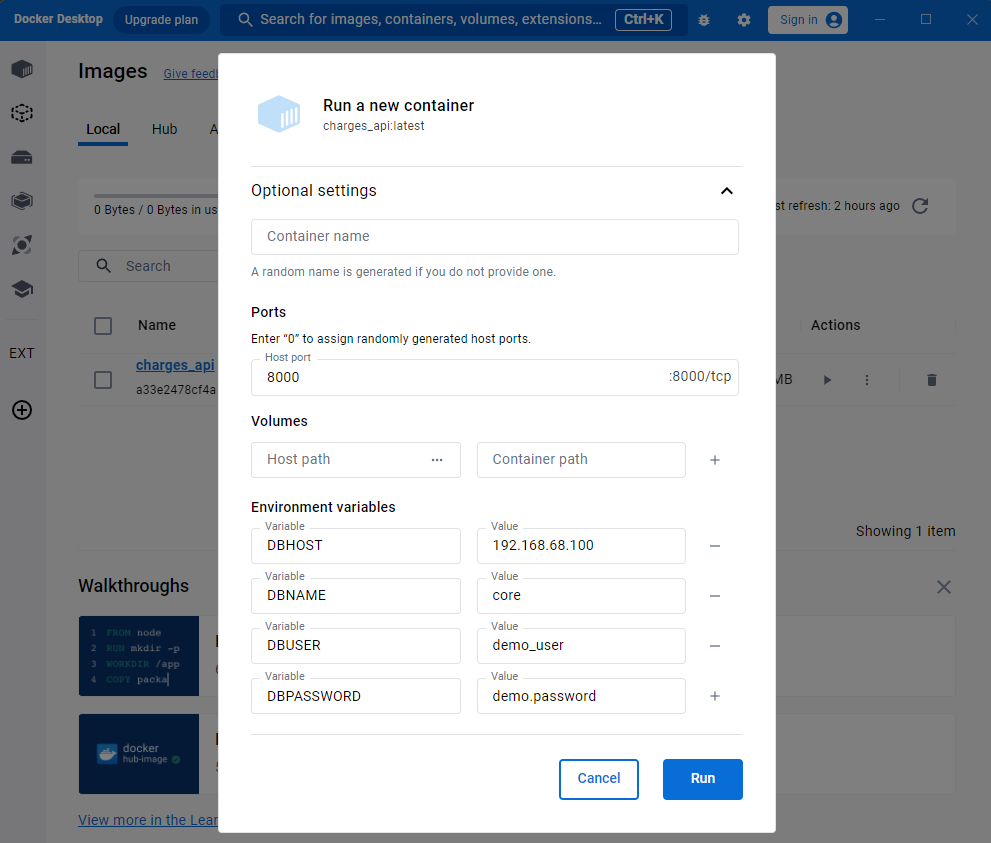
Task: Run charges_api image with play icon
Action: click(x=827, y=380)
